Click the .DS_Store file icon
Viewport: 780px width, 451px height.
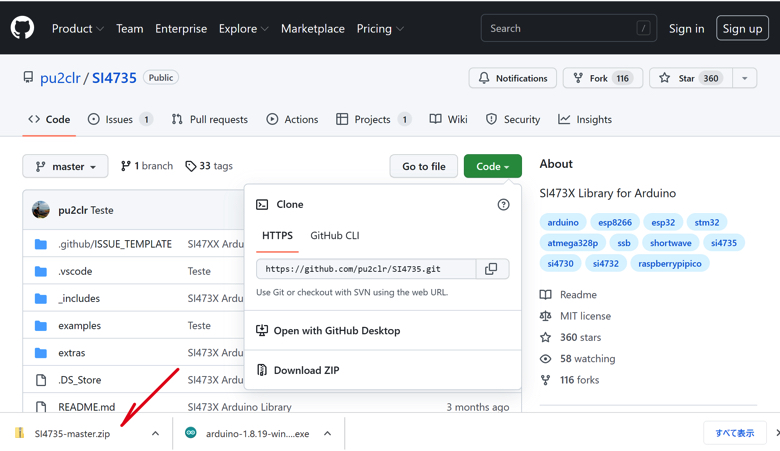click(41, 380)
